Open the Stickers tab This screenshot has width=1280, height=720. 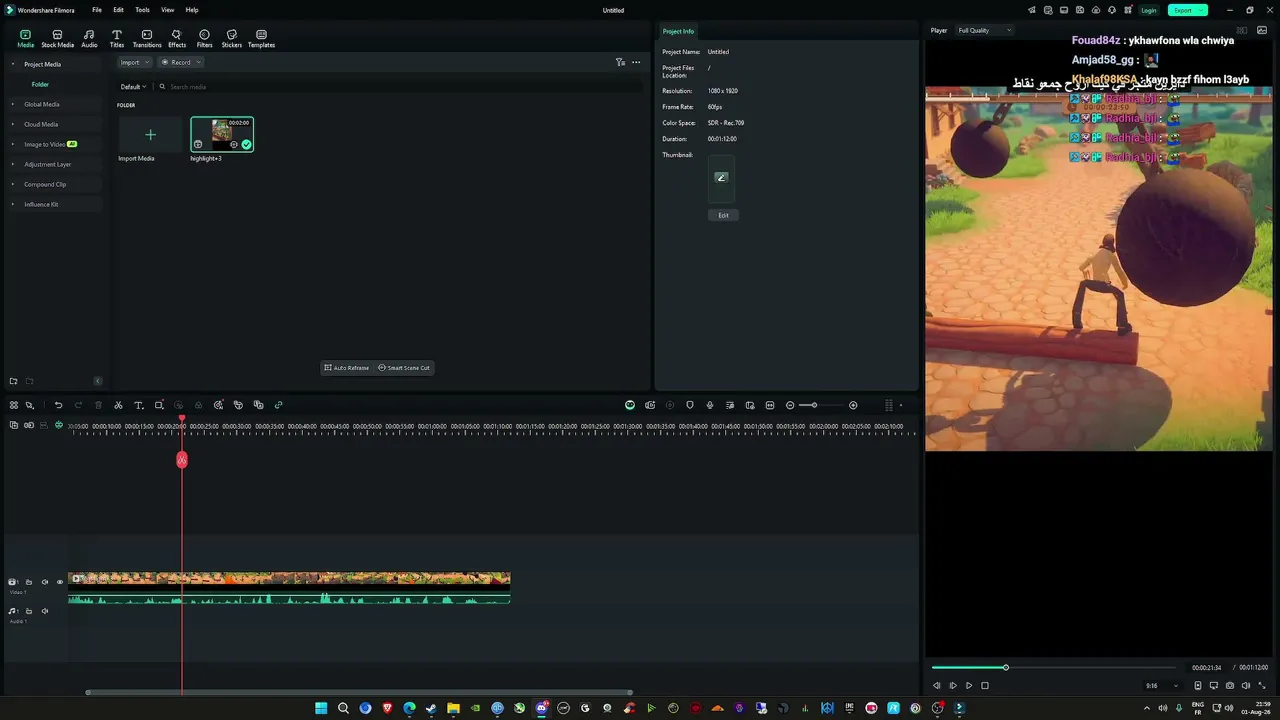(232, 39)
